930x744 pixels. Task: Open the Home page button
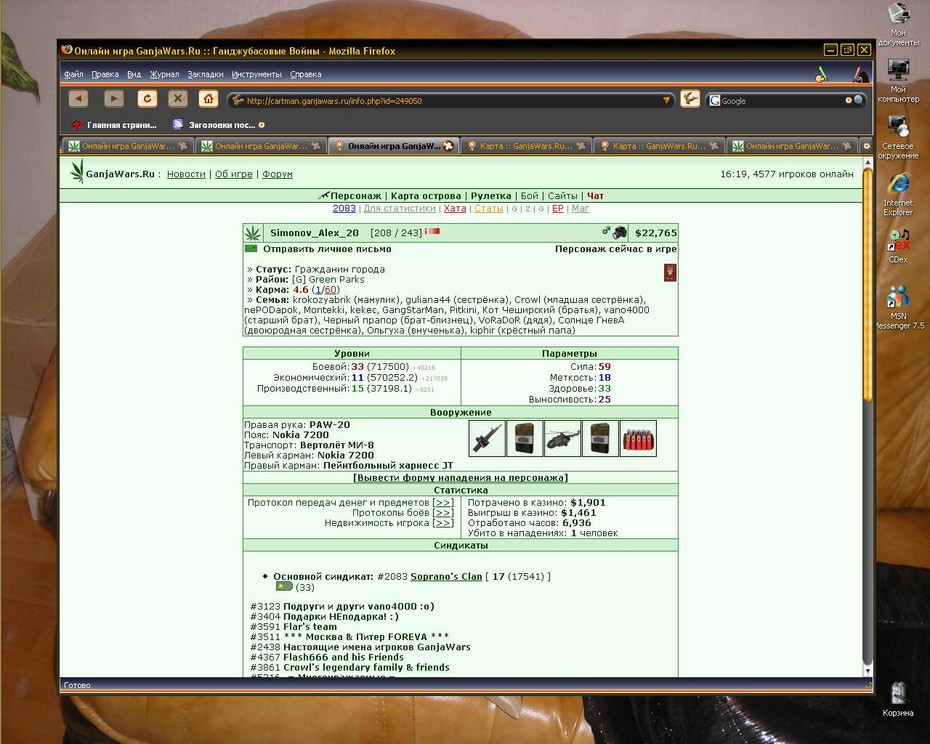[x=208, y=98]
